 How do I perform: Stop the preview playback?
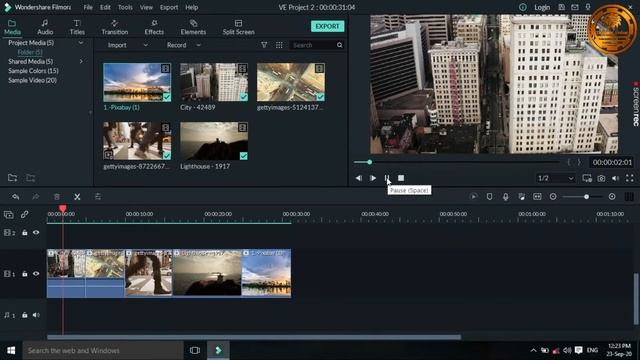(x=401, y=178)
